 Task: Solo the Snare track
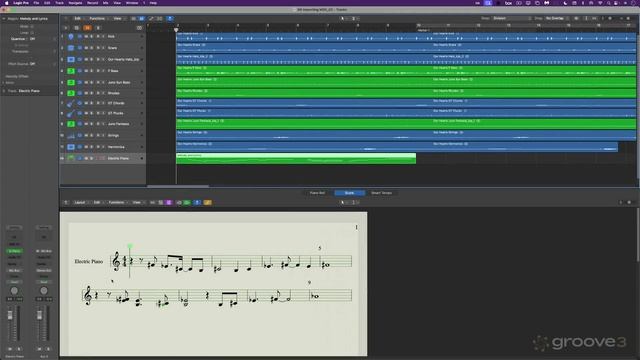[x=91, y=48]
